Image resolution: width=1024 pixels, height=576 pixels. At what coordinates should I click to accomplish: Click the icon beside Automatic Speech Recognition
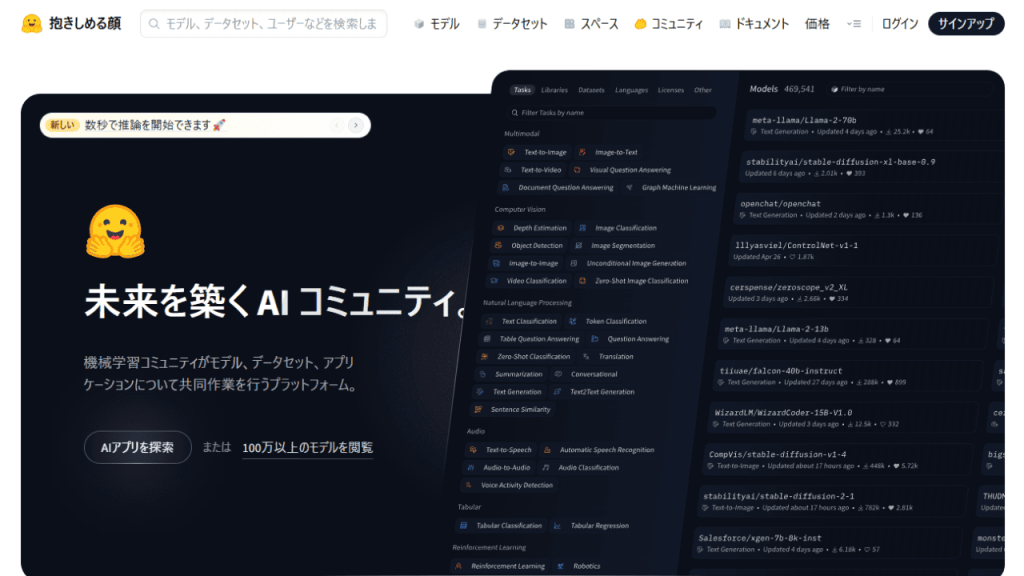point(547,450)
